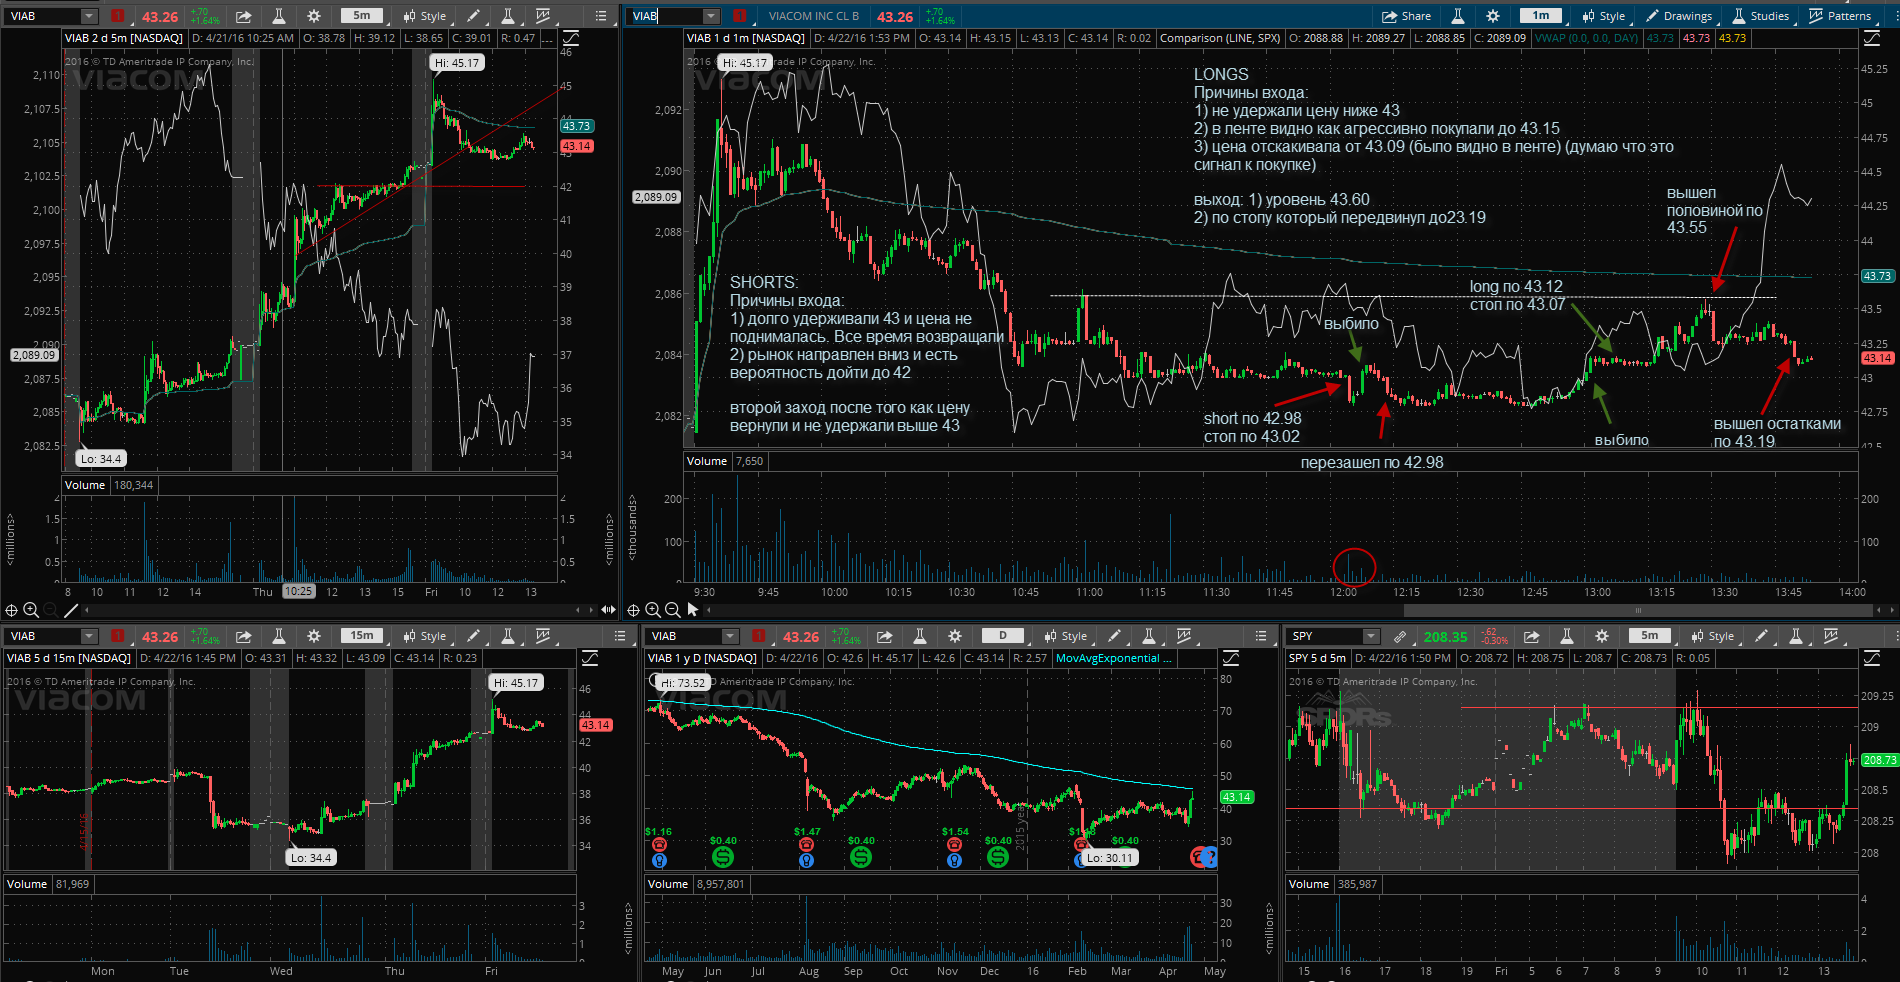Toggle price scale icon in VIAB daily chart
Image resolution: width=1900 pixels, height=982 pixels.
pyautogui.click(x=1231, y=658)
